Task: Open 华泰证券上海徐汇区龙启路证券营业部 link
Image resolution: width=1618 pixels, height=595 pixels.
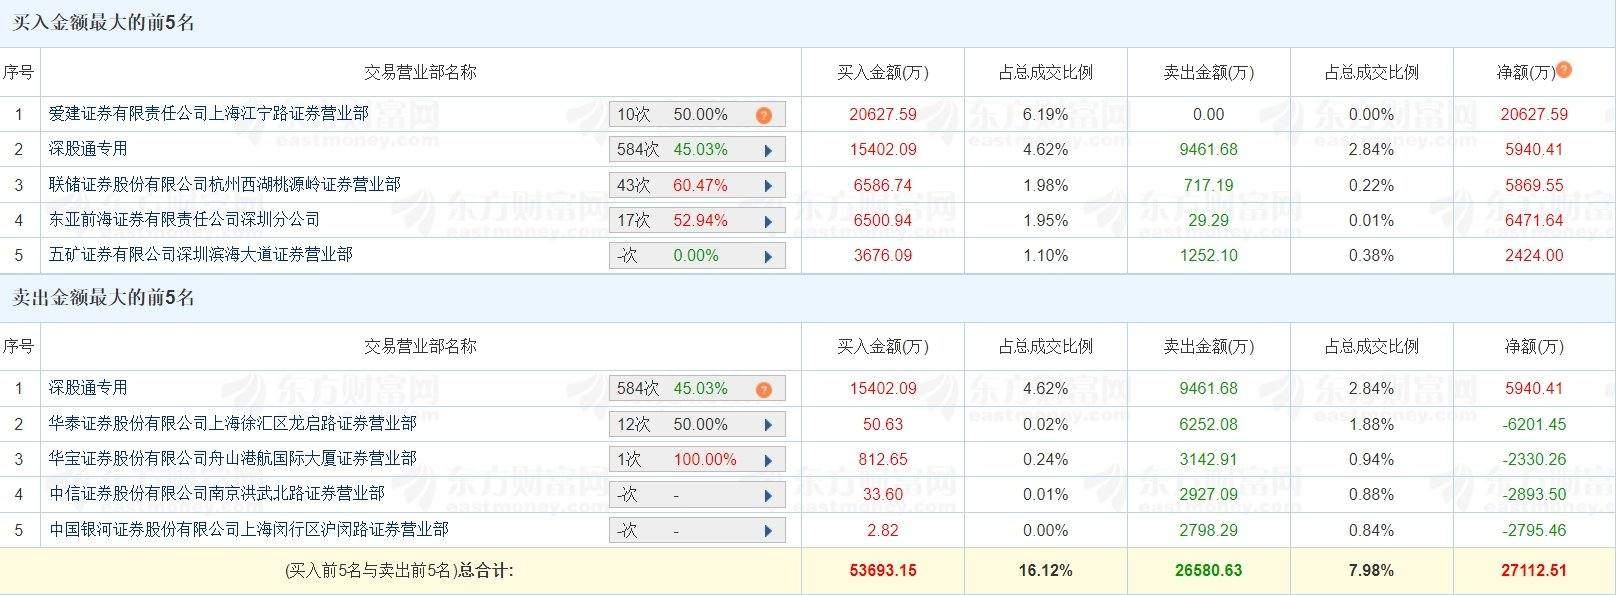Action: click(232, 424)
